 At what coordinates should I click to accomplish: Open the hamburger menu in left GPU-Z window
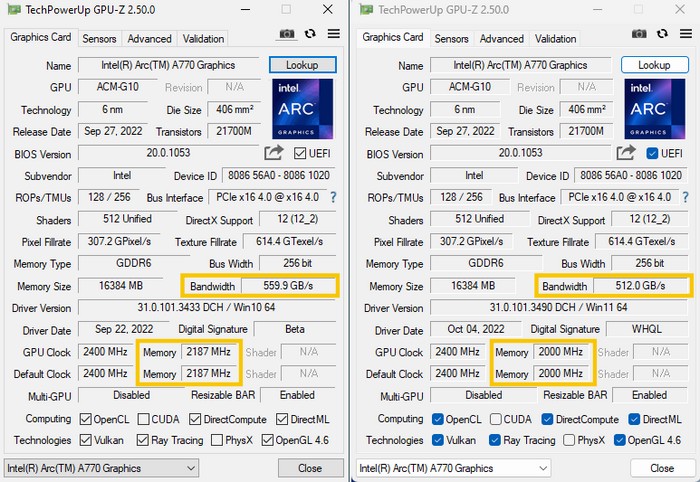tap(333, 34)
